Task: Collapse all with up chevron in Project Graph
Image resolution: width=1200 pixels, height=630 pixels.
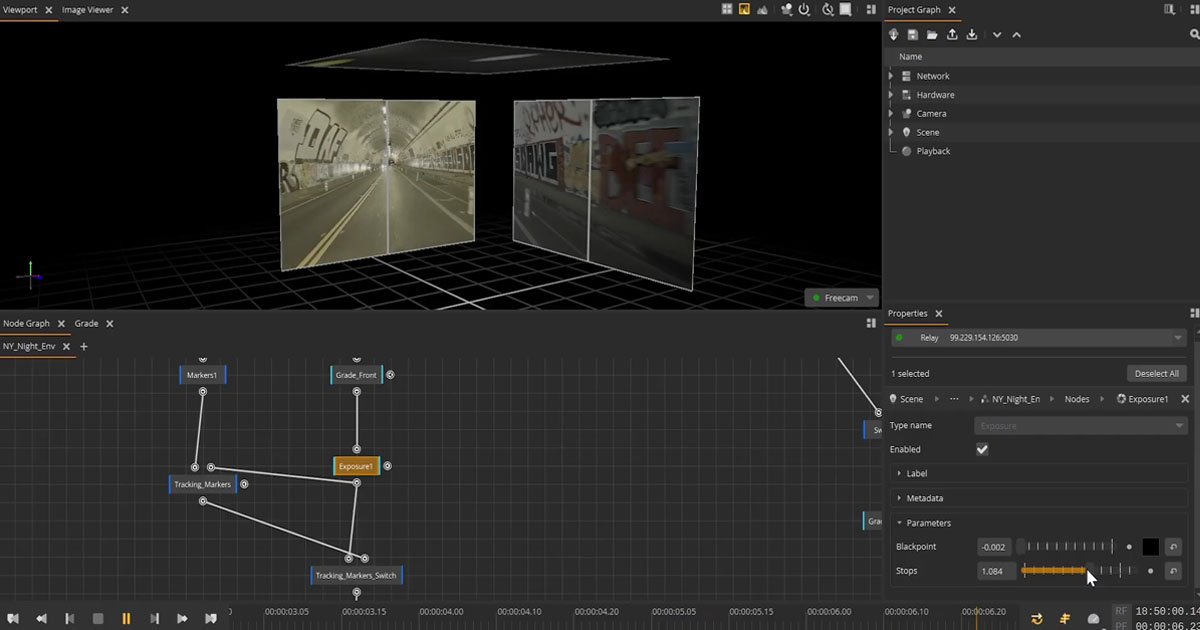Action: (x=1016, y=34)
